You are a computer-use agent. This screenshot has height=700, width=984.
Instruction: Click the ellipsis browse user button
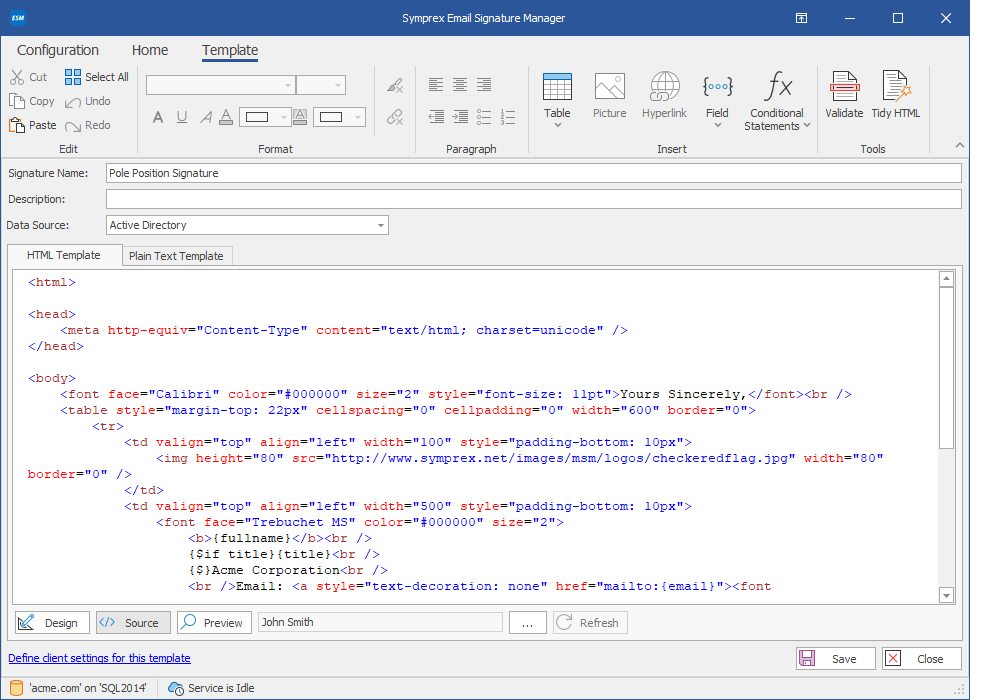coord(528,623)
